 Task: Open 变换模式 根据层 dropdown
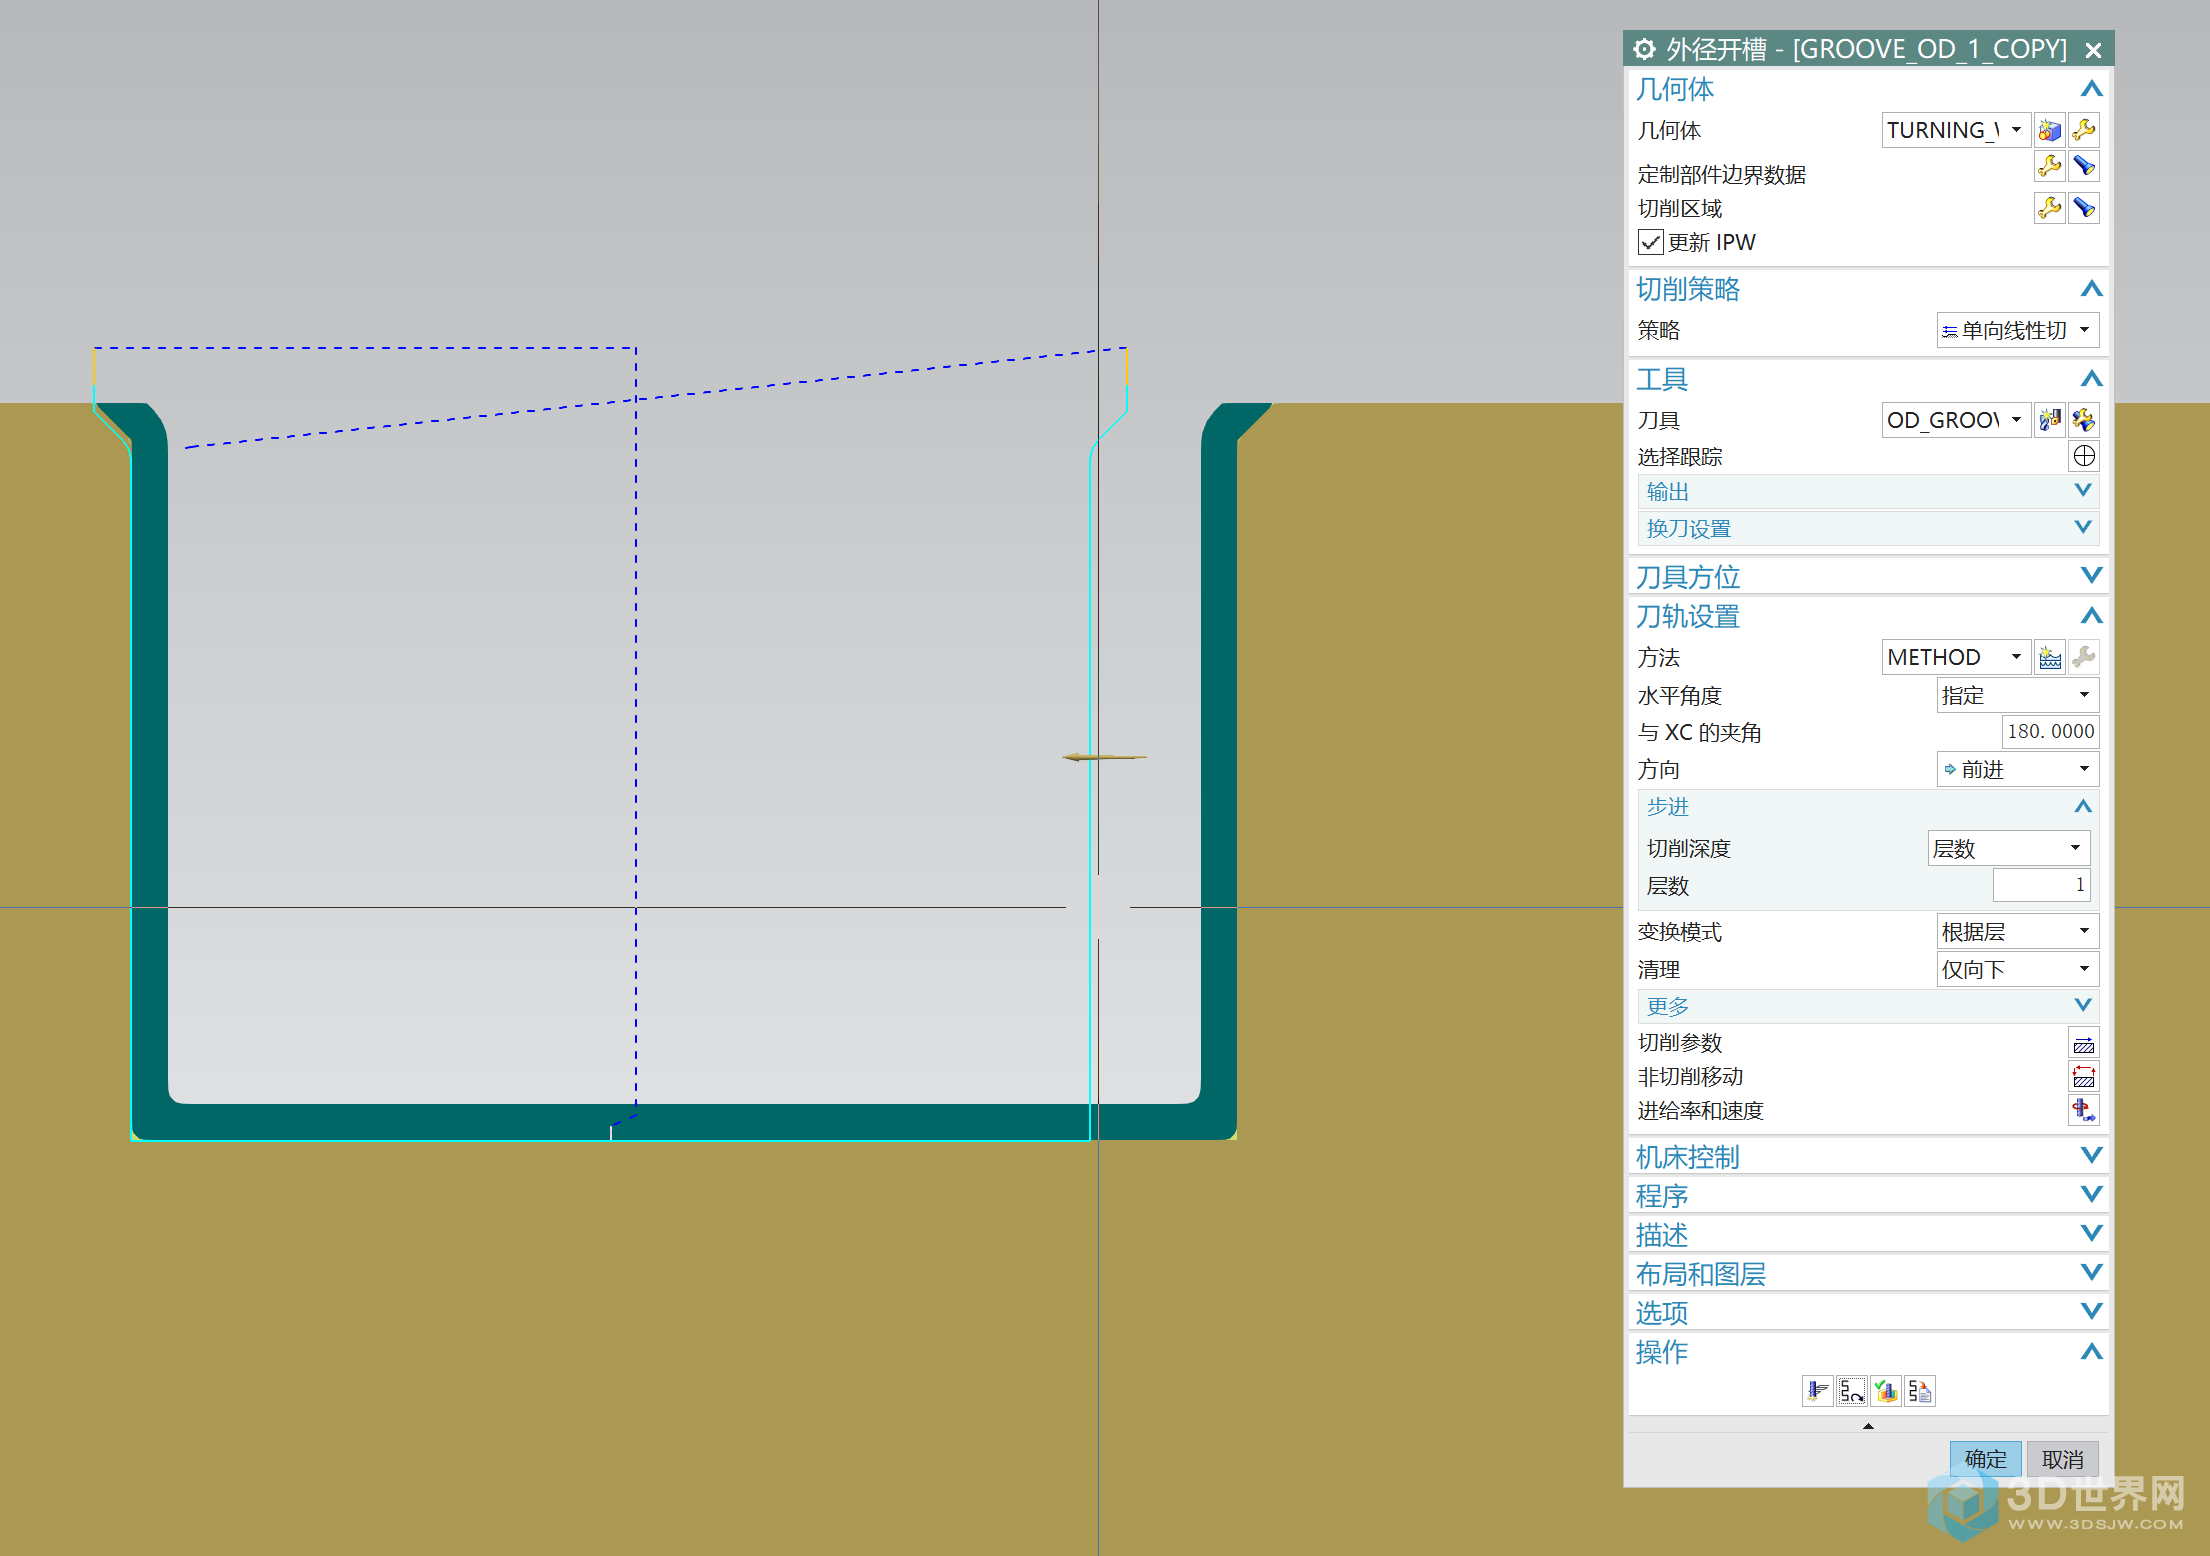point(2017,931)
